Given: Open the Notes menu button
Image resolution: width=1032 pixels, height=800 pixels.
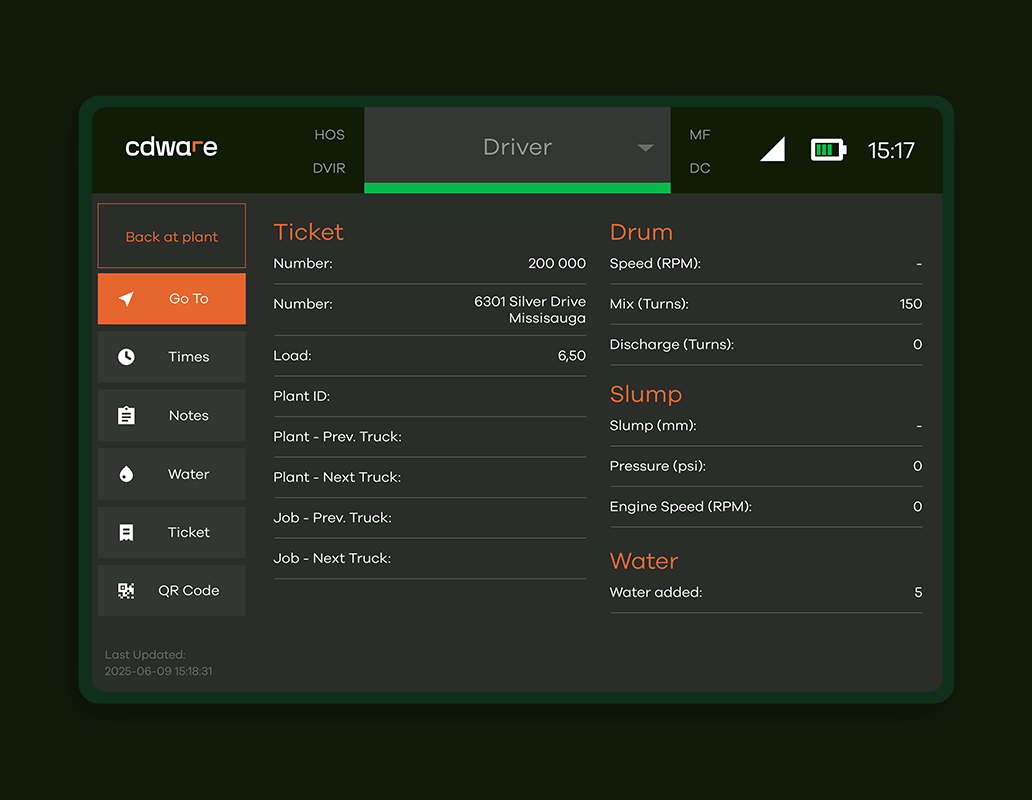Looking at the screenshot, I should click(x=172, y=415).
